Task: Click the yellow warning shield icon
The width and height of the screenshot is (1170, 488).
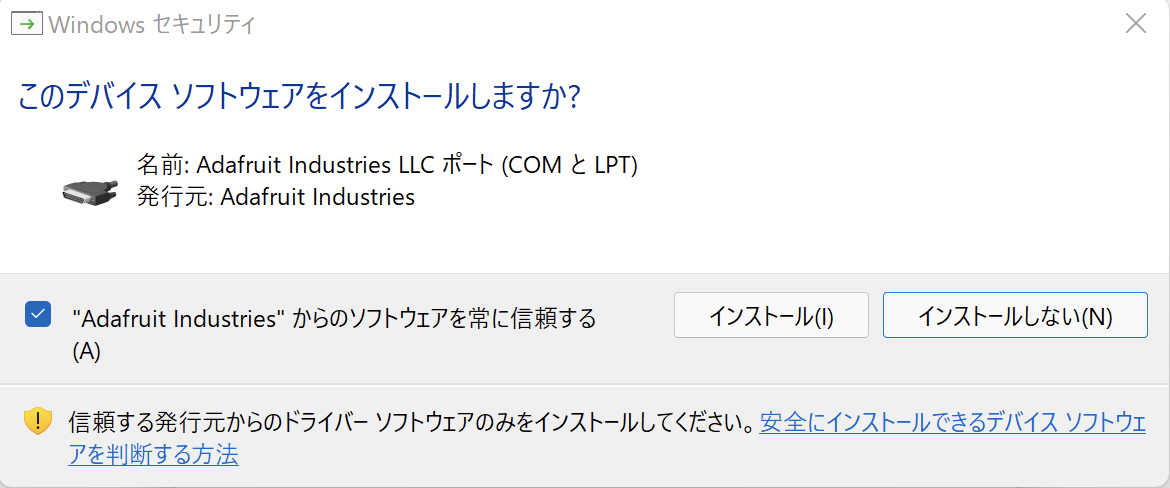Action: point(38,421)
